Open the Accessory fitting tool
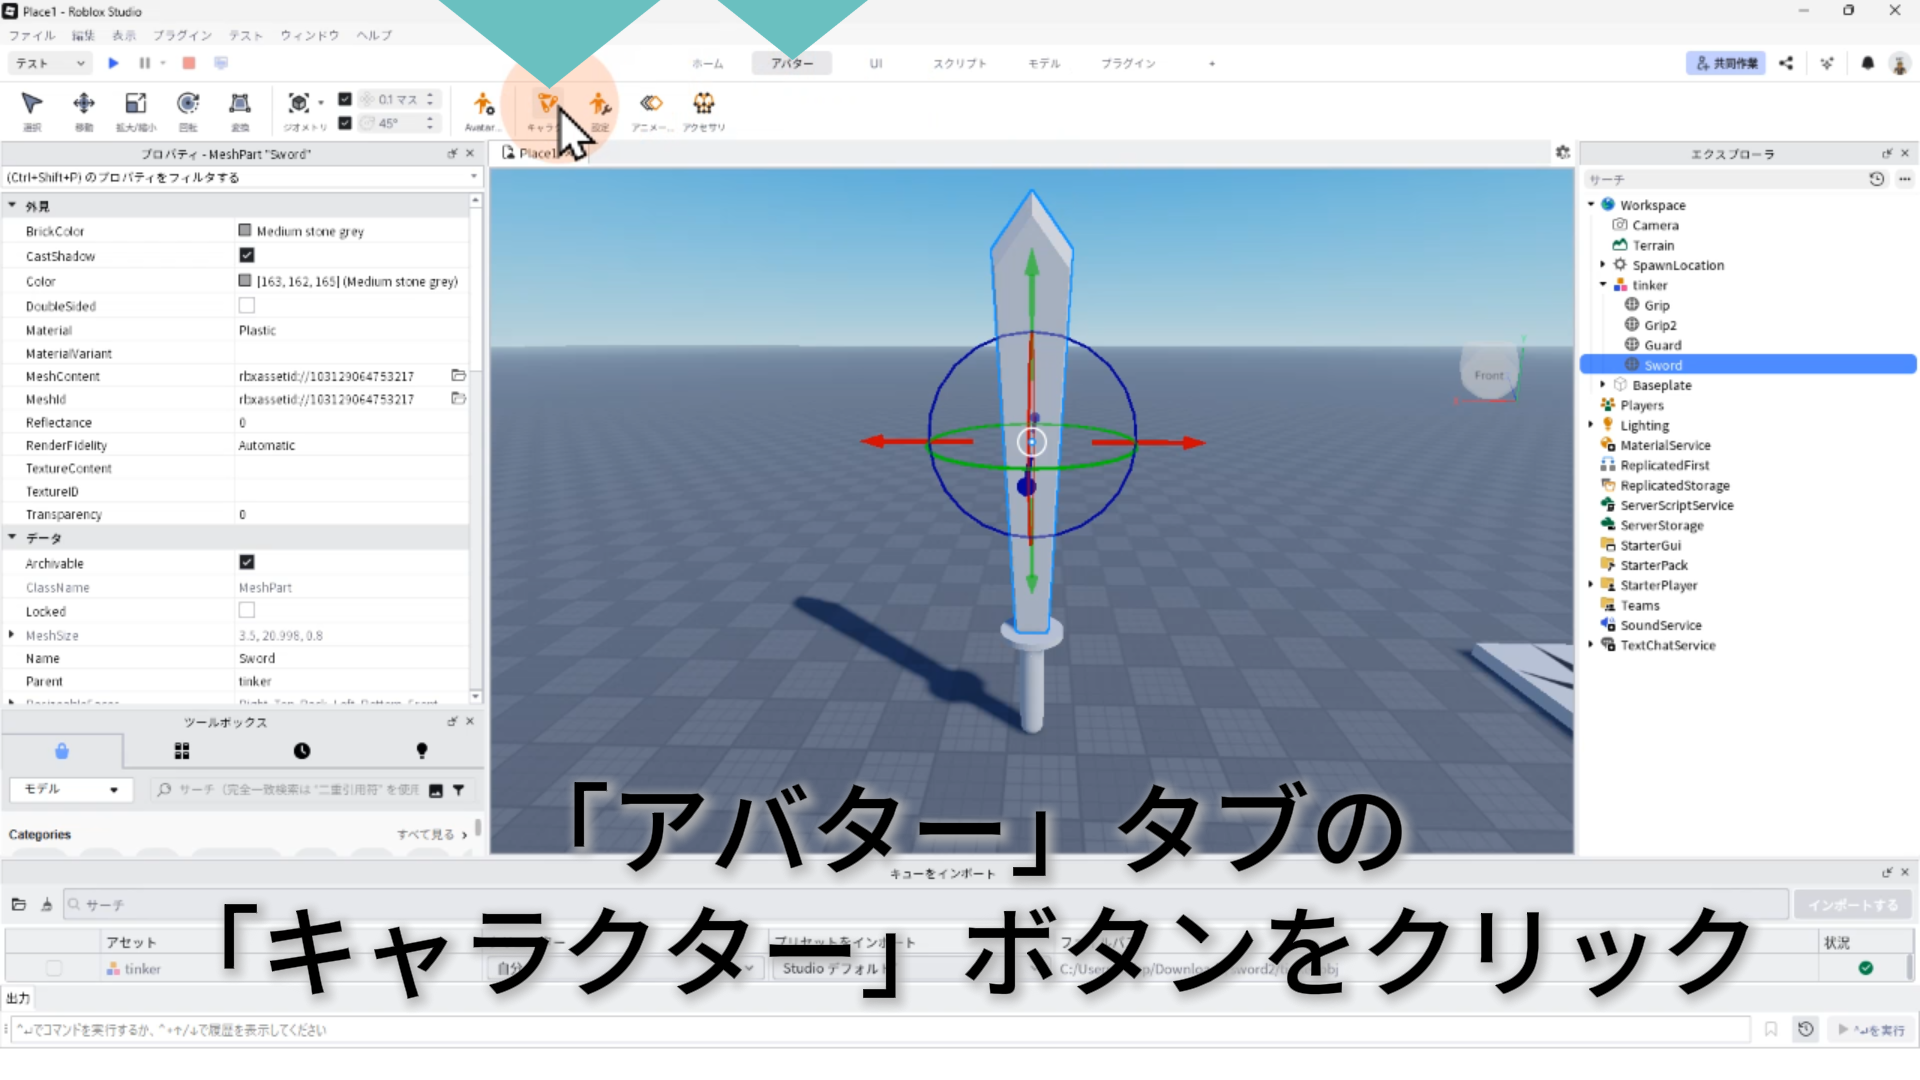The width and height of the screenshot is (1920, 1080). (x=703, y=104)
